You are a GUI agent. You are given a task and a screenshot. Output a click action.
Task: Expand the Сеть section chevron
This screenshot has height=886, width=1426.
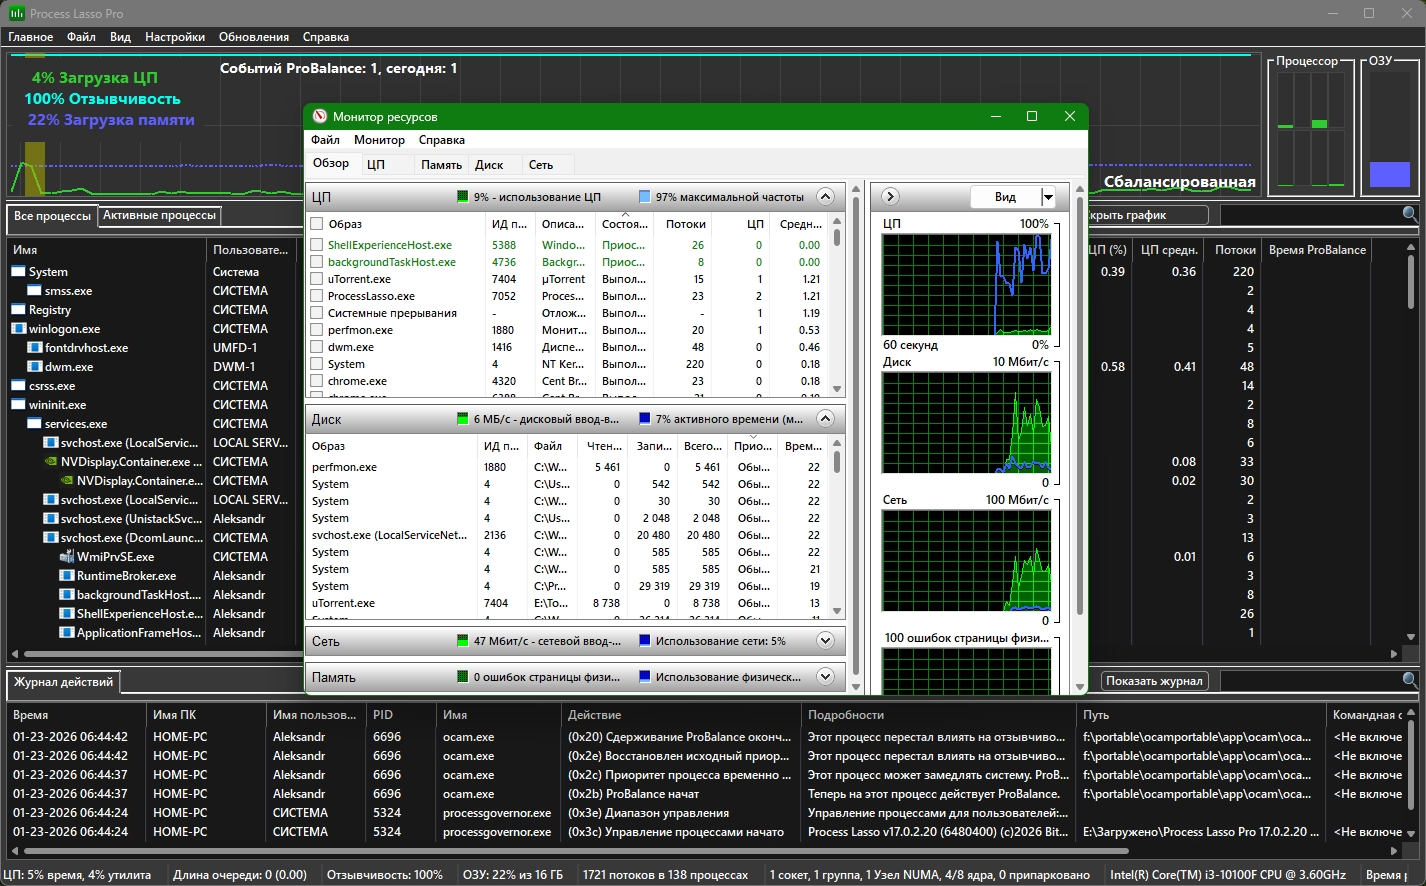click(x=825, y=641)
